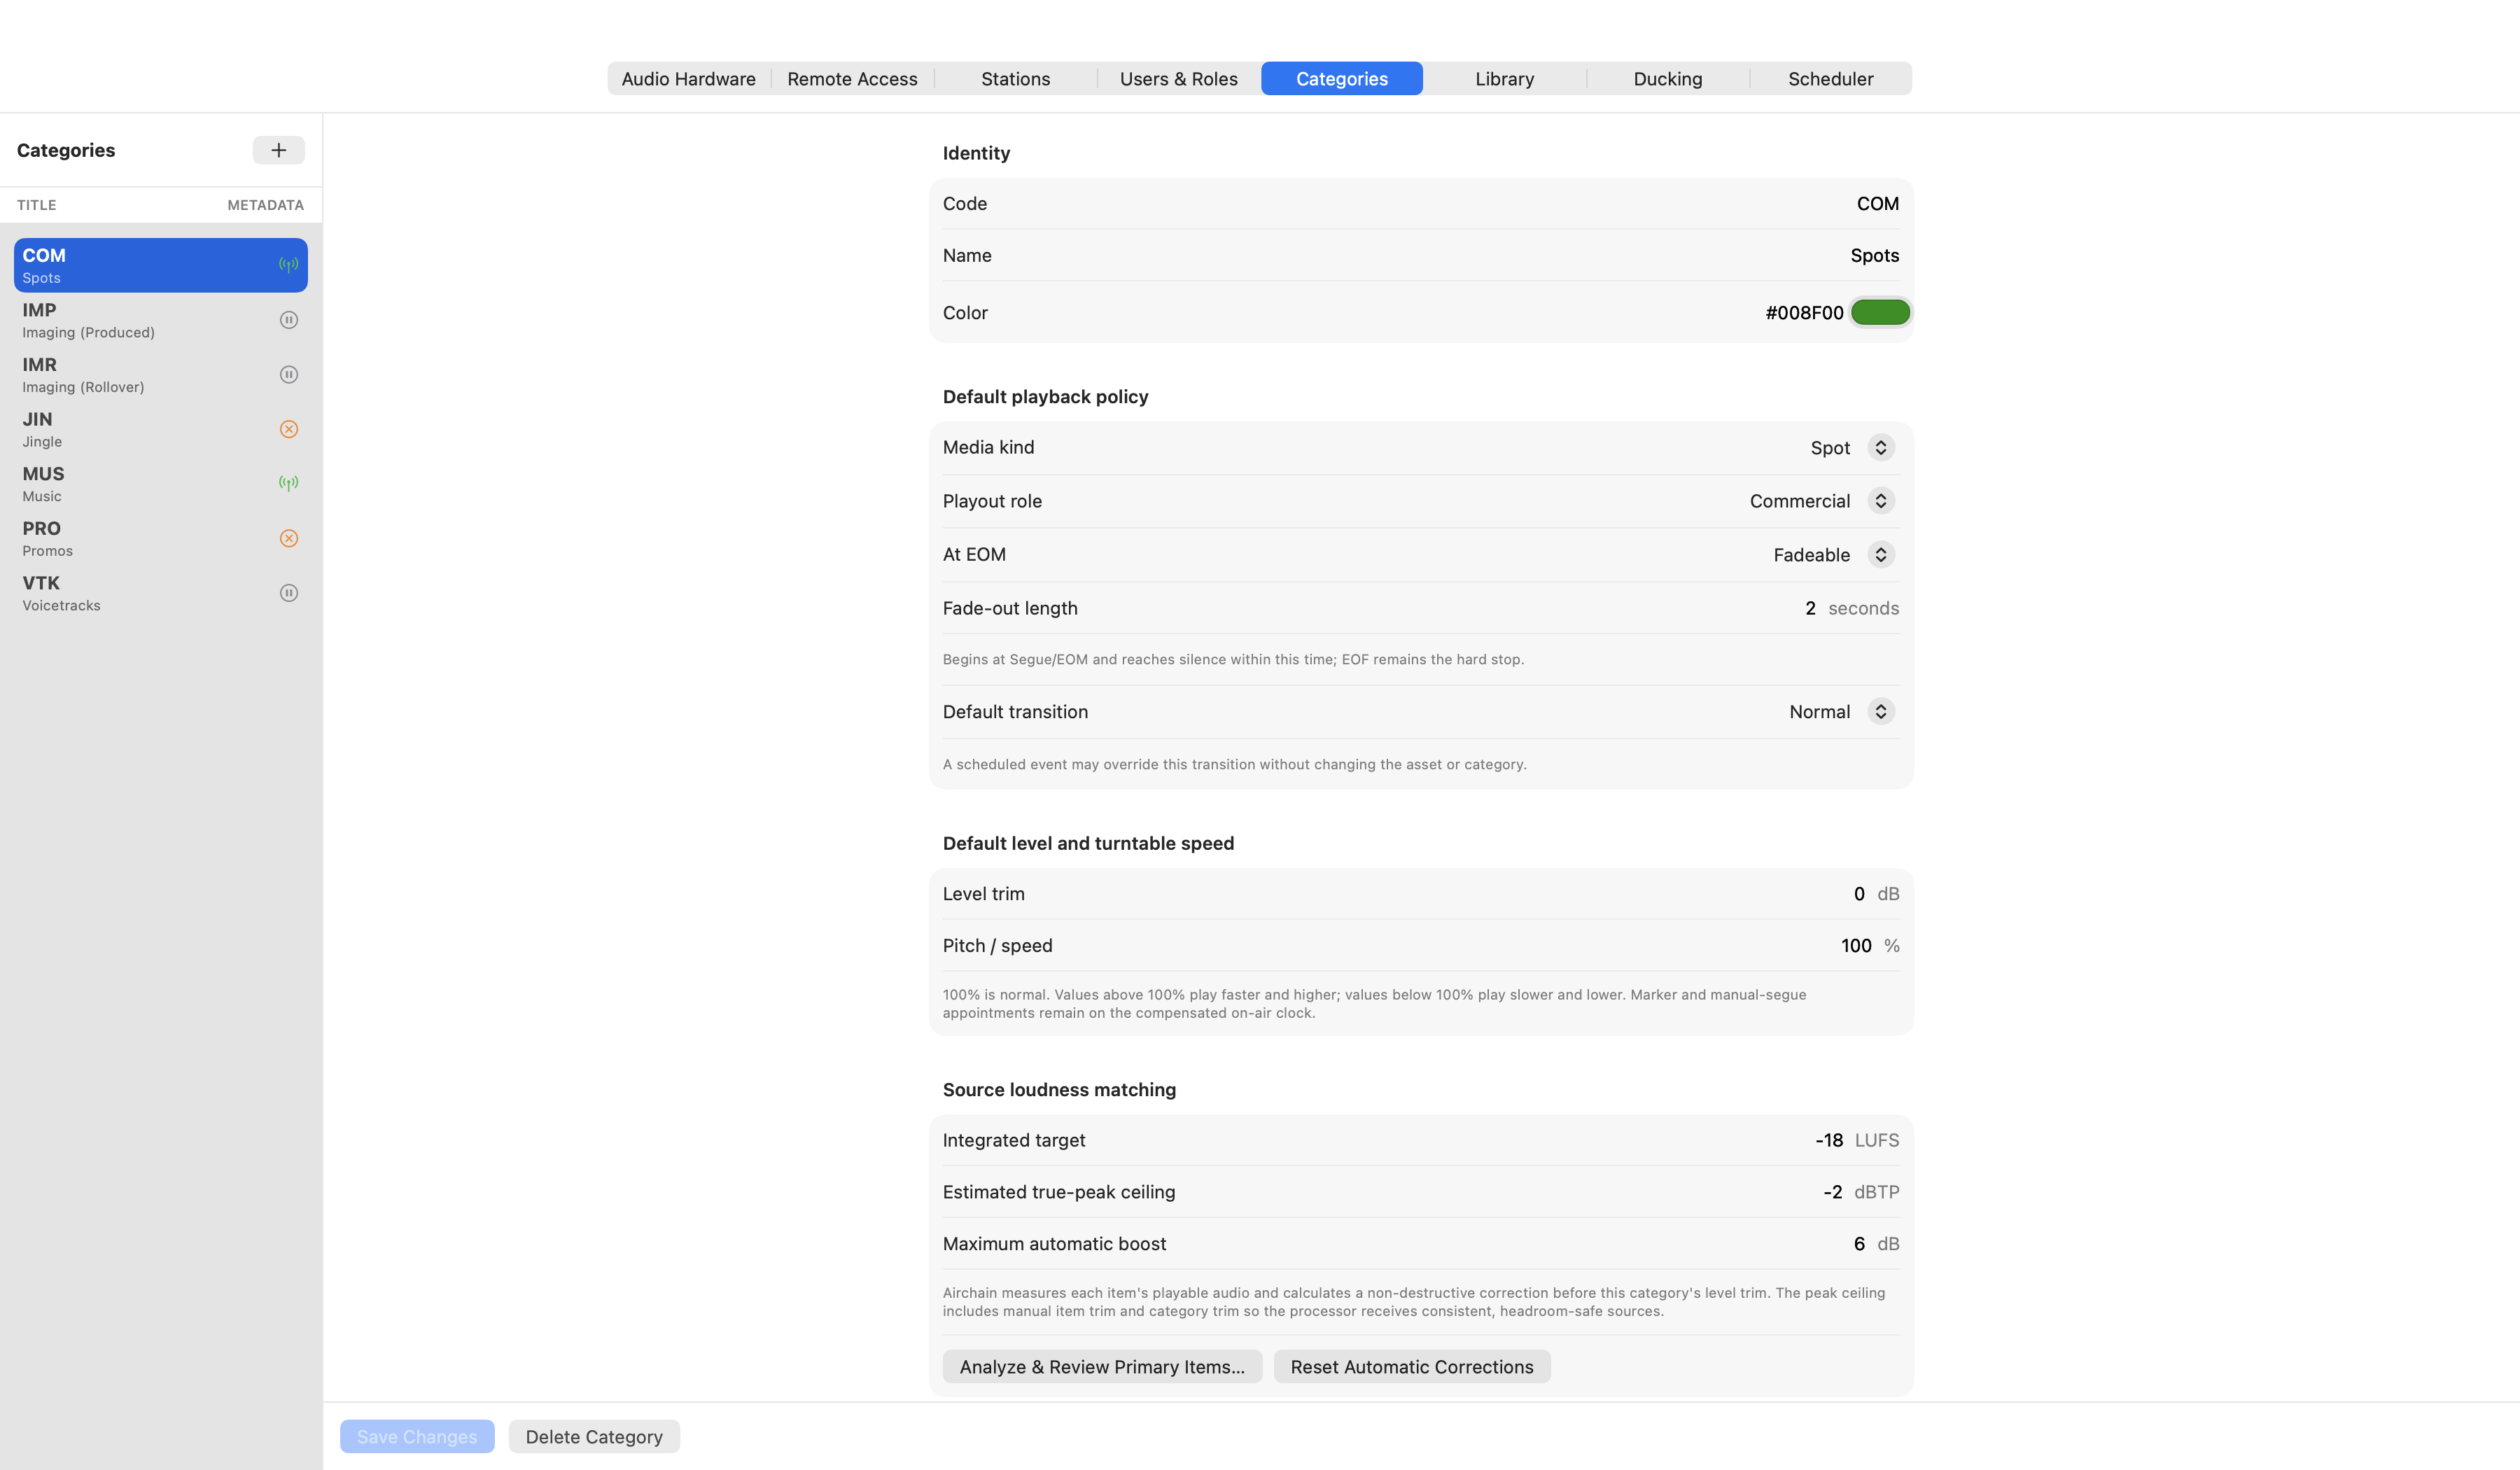Select the Categories tab

tap(1341, 78)
